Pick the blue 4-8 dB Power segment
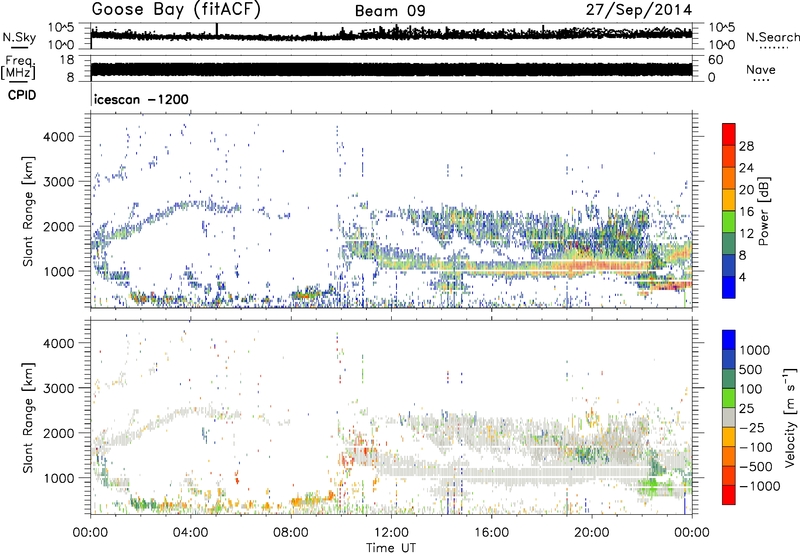Screen dimensions: 800x554 [x=729, y=265]
